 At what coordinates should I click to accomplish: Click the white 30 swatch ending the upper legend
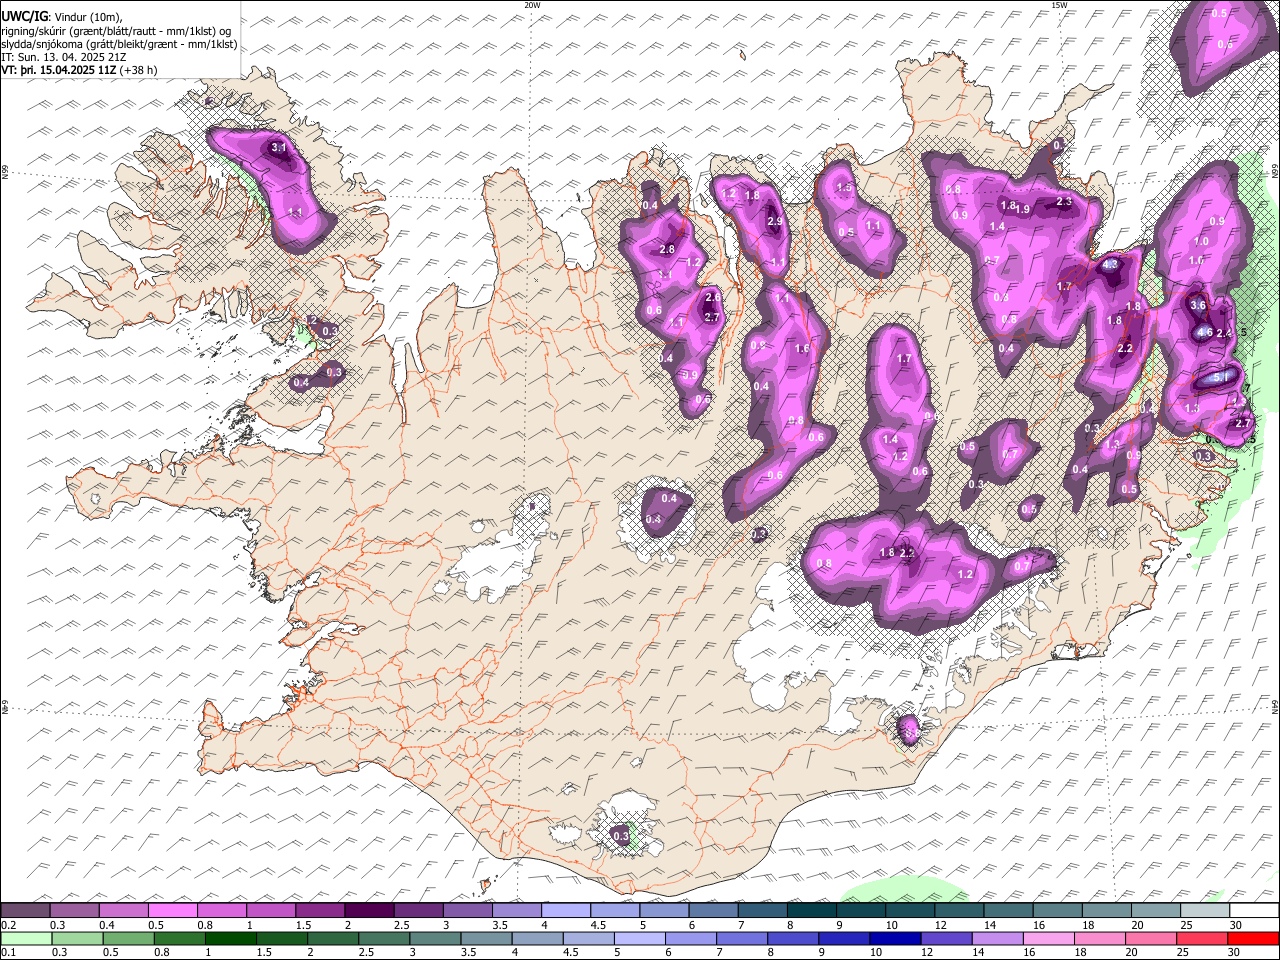[x=1253, y=910]
